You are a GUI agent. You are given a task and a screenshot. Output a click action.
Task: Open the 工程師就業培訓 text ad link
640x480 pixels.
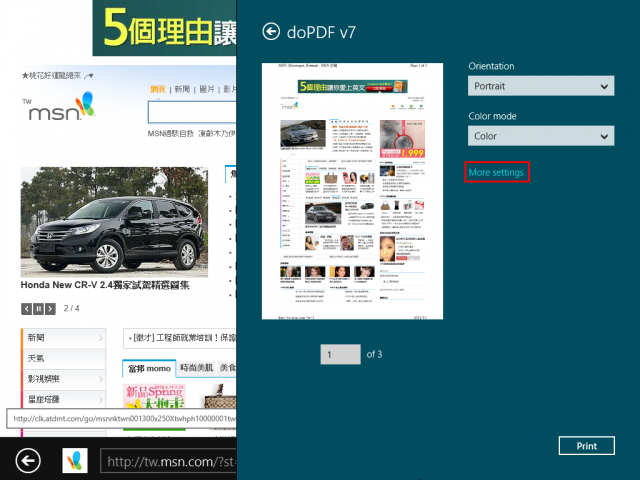click(x=182, y=338)
